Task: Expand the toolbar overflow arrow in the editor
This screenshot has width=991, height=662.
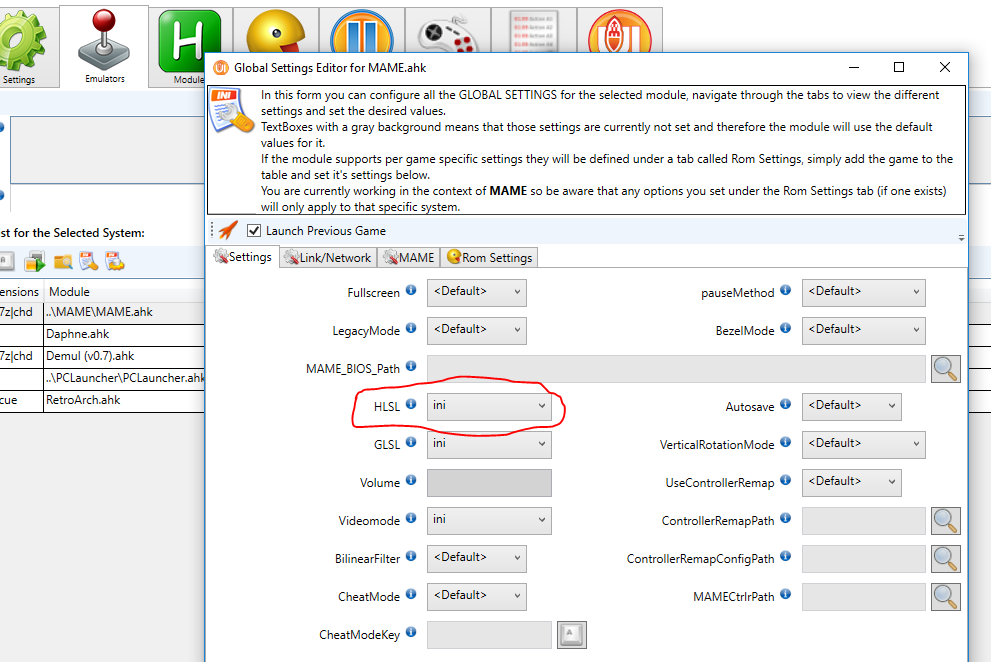Action: (961, 238)
